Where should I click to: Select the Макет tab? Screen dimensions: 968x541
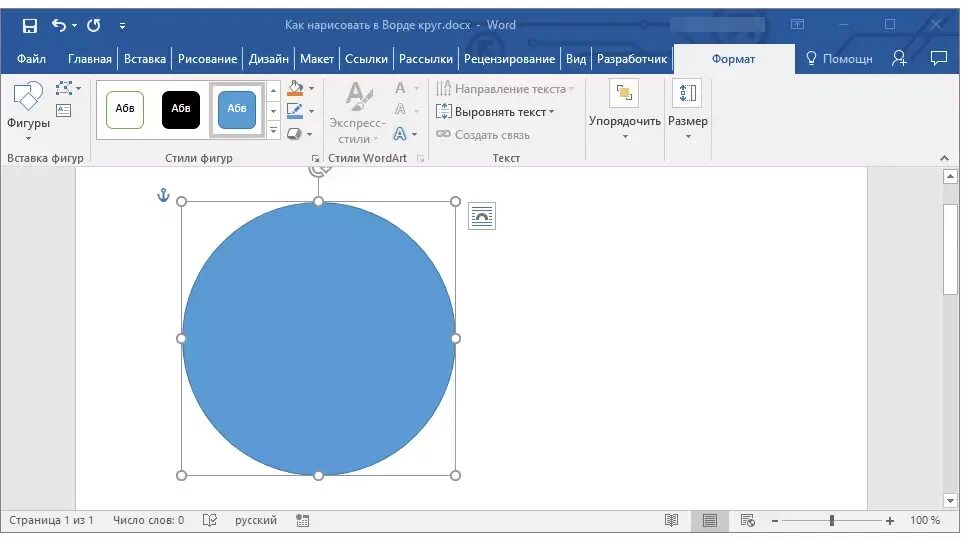pos(317,59)
